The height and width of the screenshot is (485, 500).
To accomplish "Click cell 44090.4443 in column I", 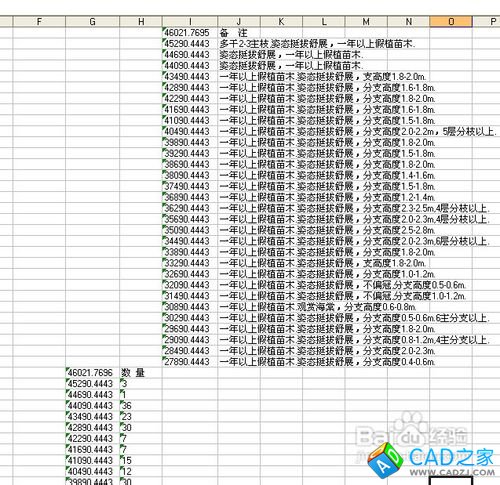I will (x=190, y=66).
